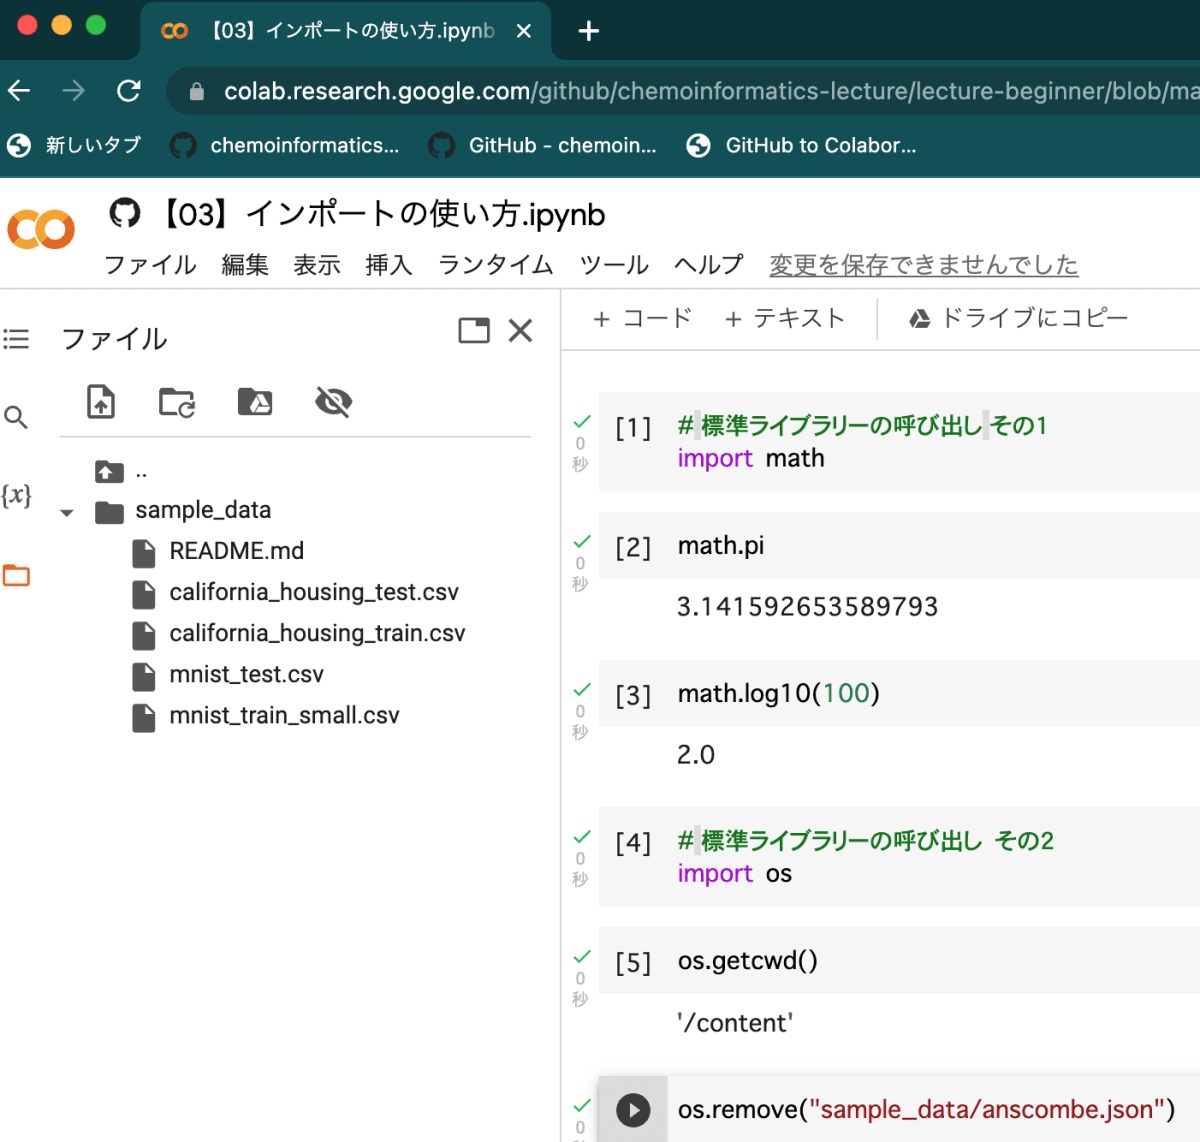Open the ランタイム menu

(494, 265)
